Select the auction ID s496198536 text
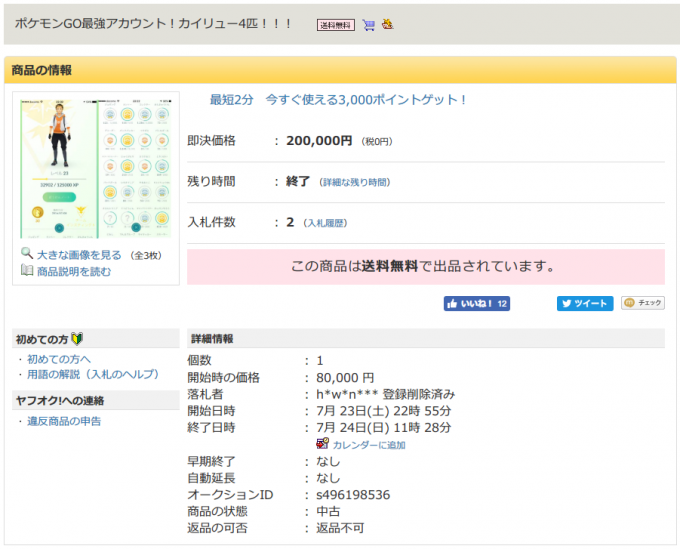Screen dimensions: 680x549 pyautogui.click(x=353, y=495)
